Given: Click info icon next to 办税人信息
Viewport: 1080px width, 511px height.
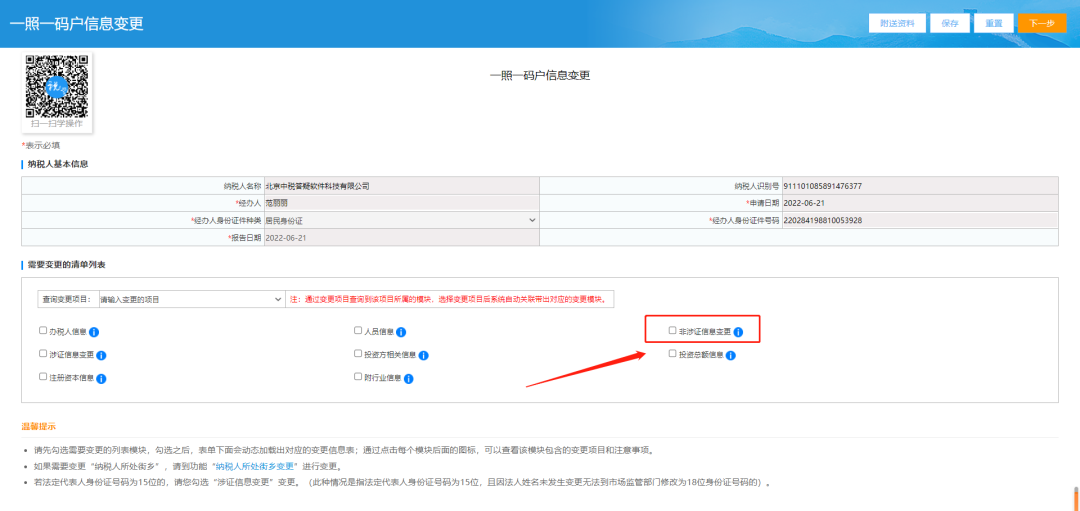Looking at the screenshot, I should click(94, 332).
